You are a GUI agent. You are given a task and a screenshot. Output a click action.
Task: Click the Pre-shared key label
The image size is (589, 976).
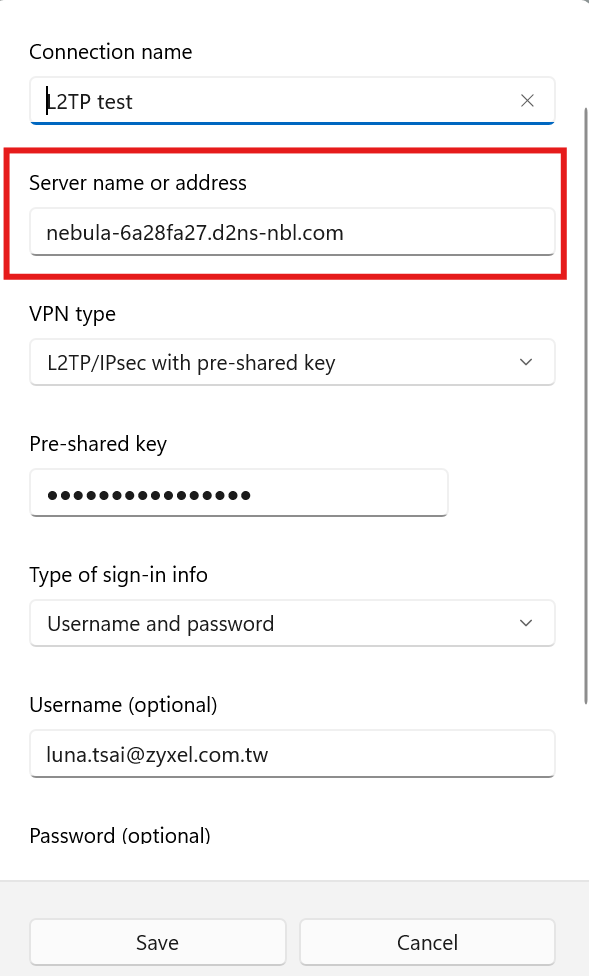[98, 444]
